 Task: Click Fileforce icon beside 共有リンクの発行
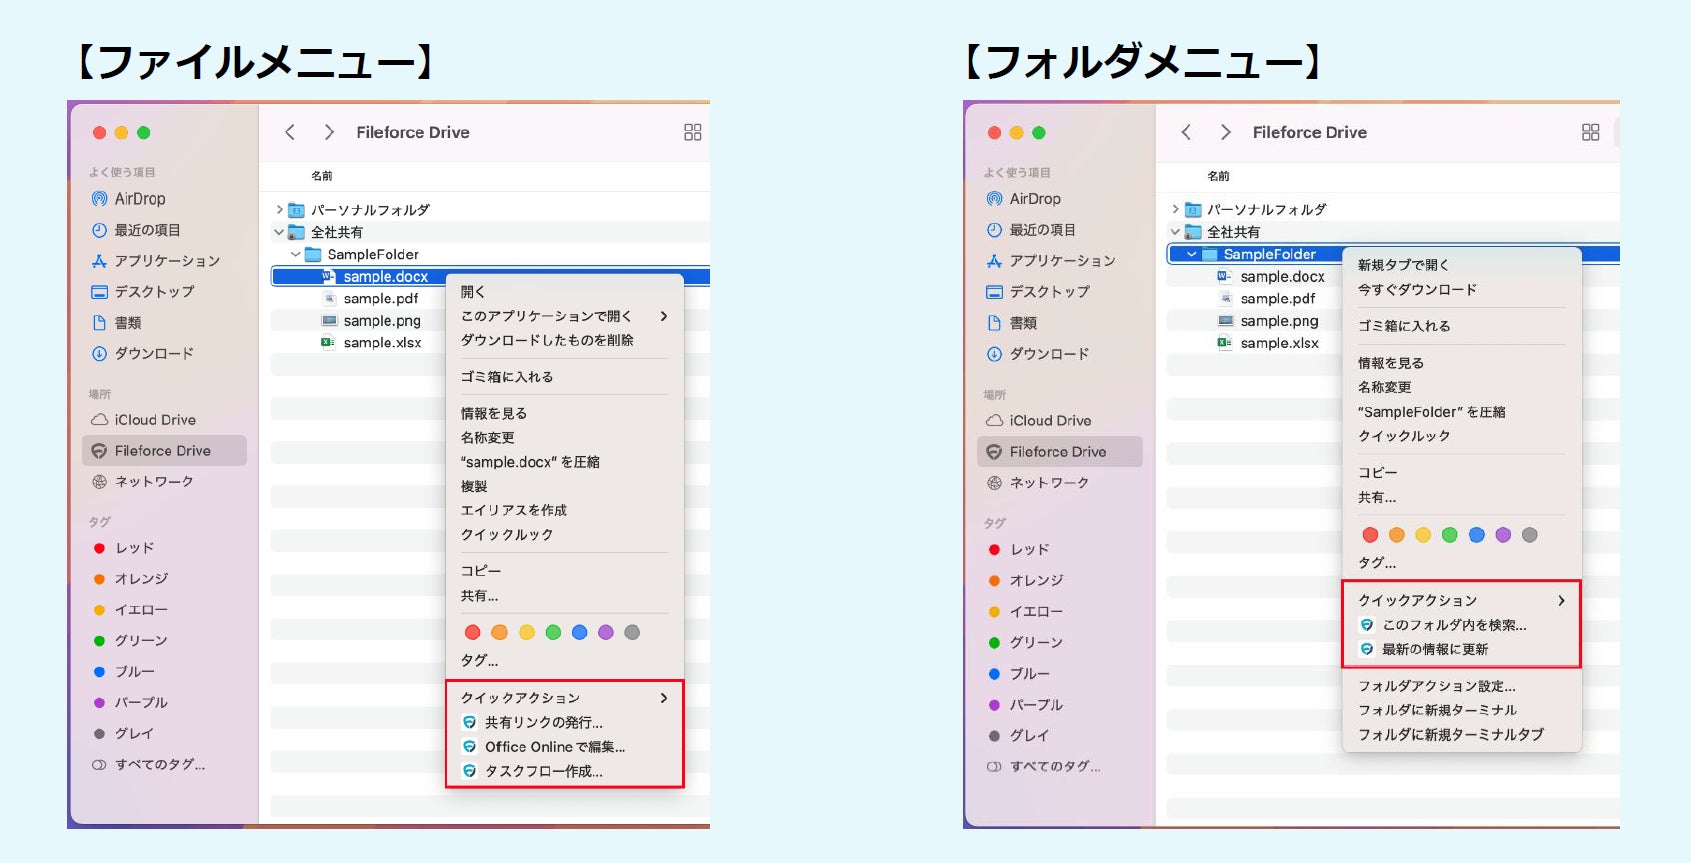469,722
